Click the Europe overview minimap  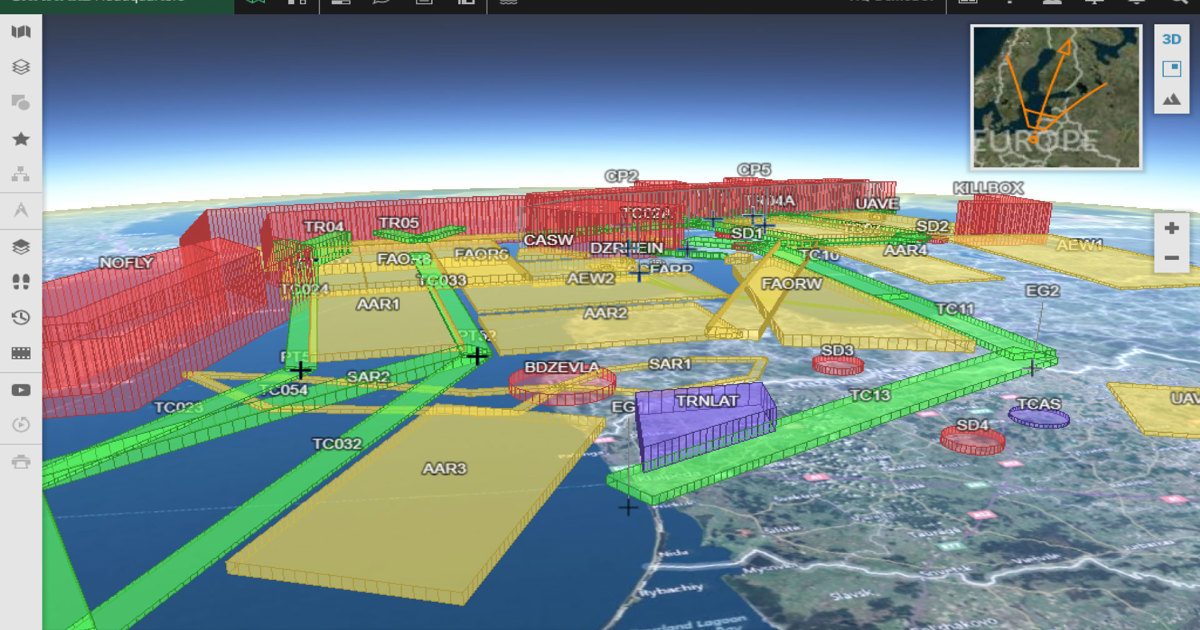(1056, 96)
